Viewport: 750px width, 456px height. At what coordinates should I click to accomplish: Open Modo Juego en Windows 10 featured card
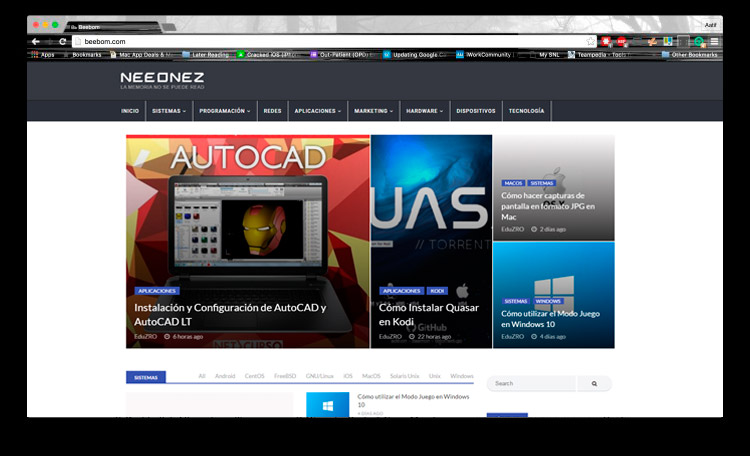pyautogui.click(x=551, y=319)
